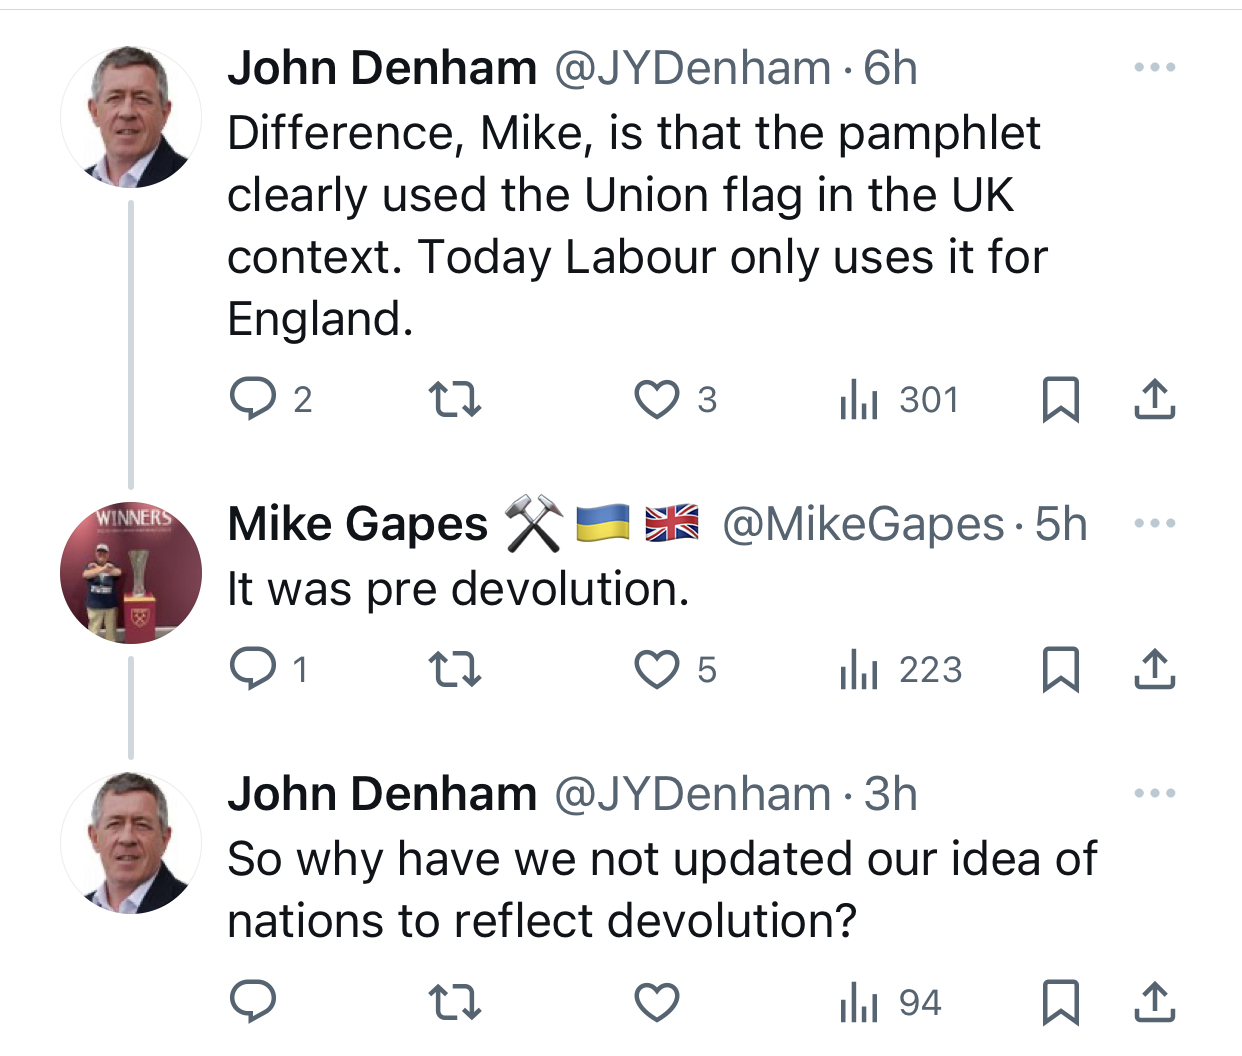Open more options for first tweet
Viewport: 1242px width, 1056px height.
(1154, 68)
